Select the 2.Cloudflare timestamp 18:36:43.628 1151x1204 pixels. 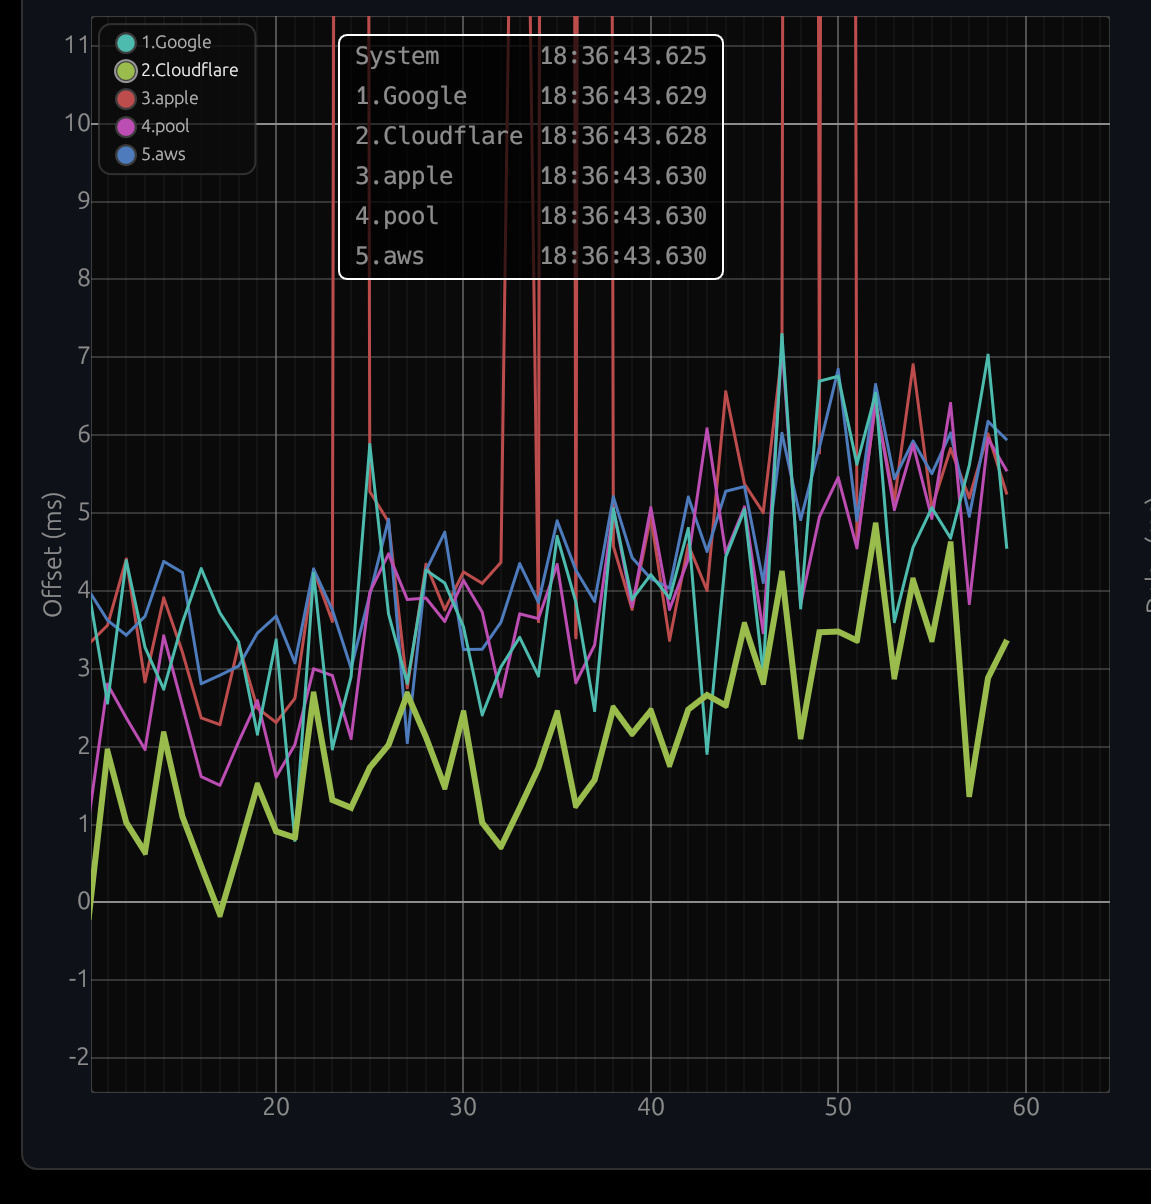(623, 136)
